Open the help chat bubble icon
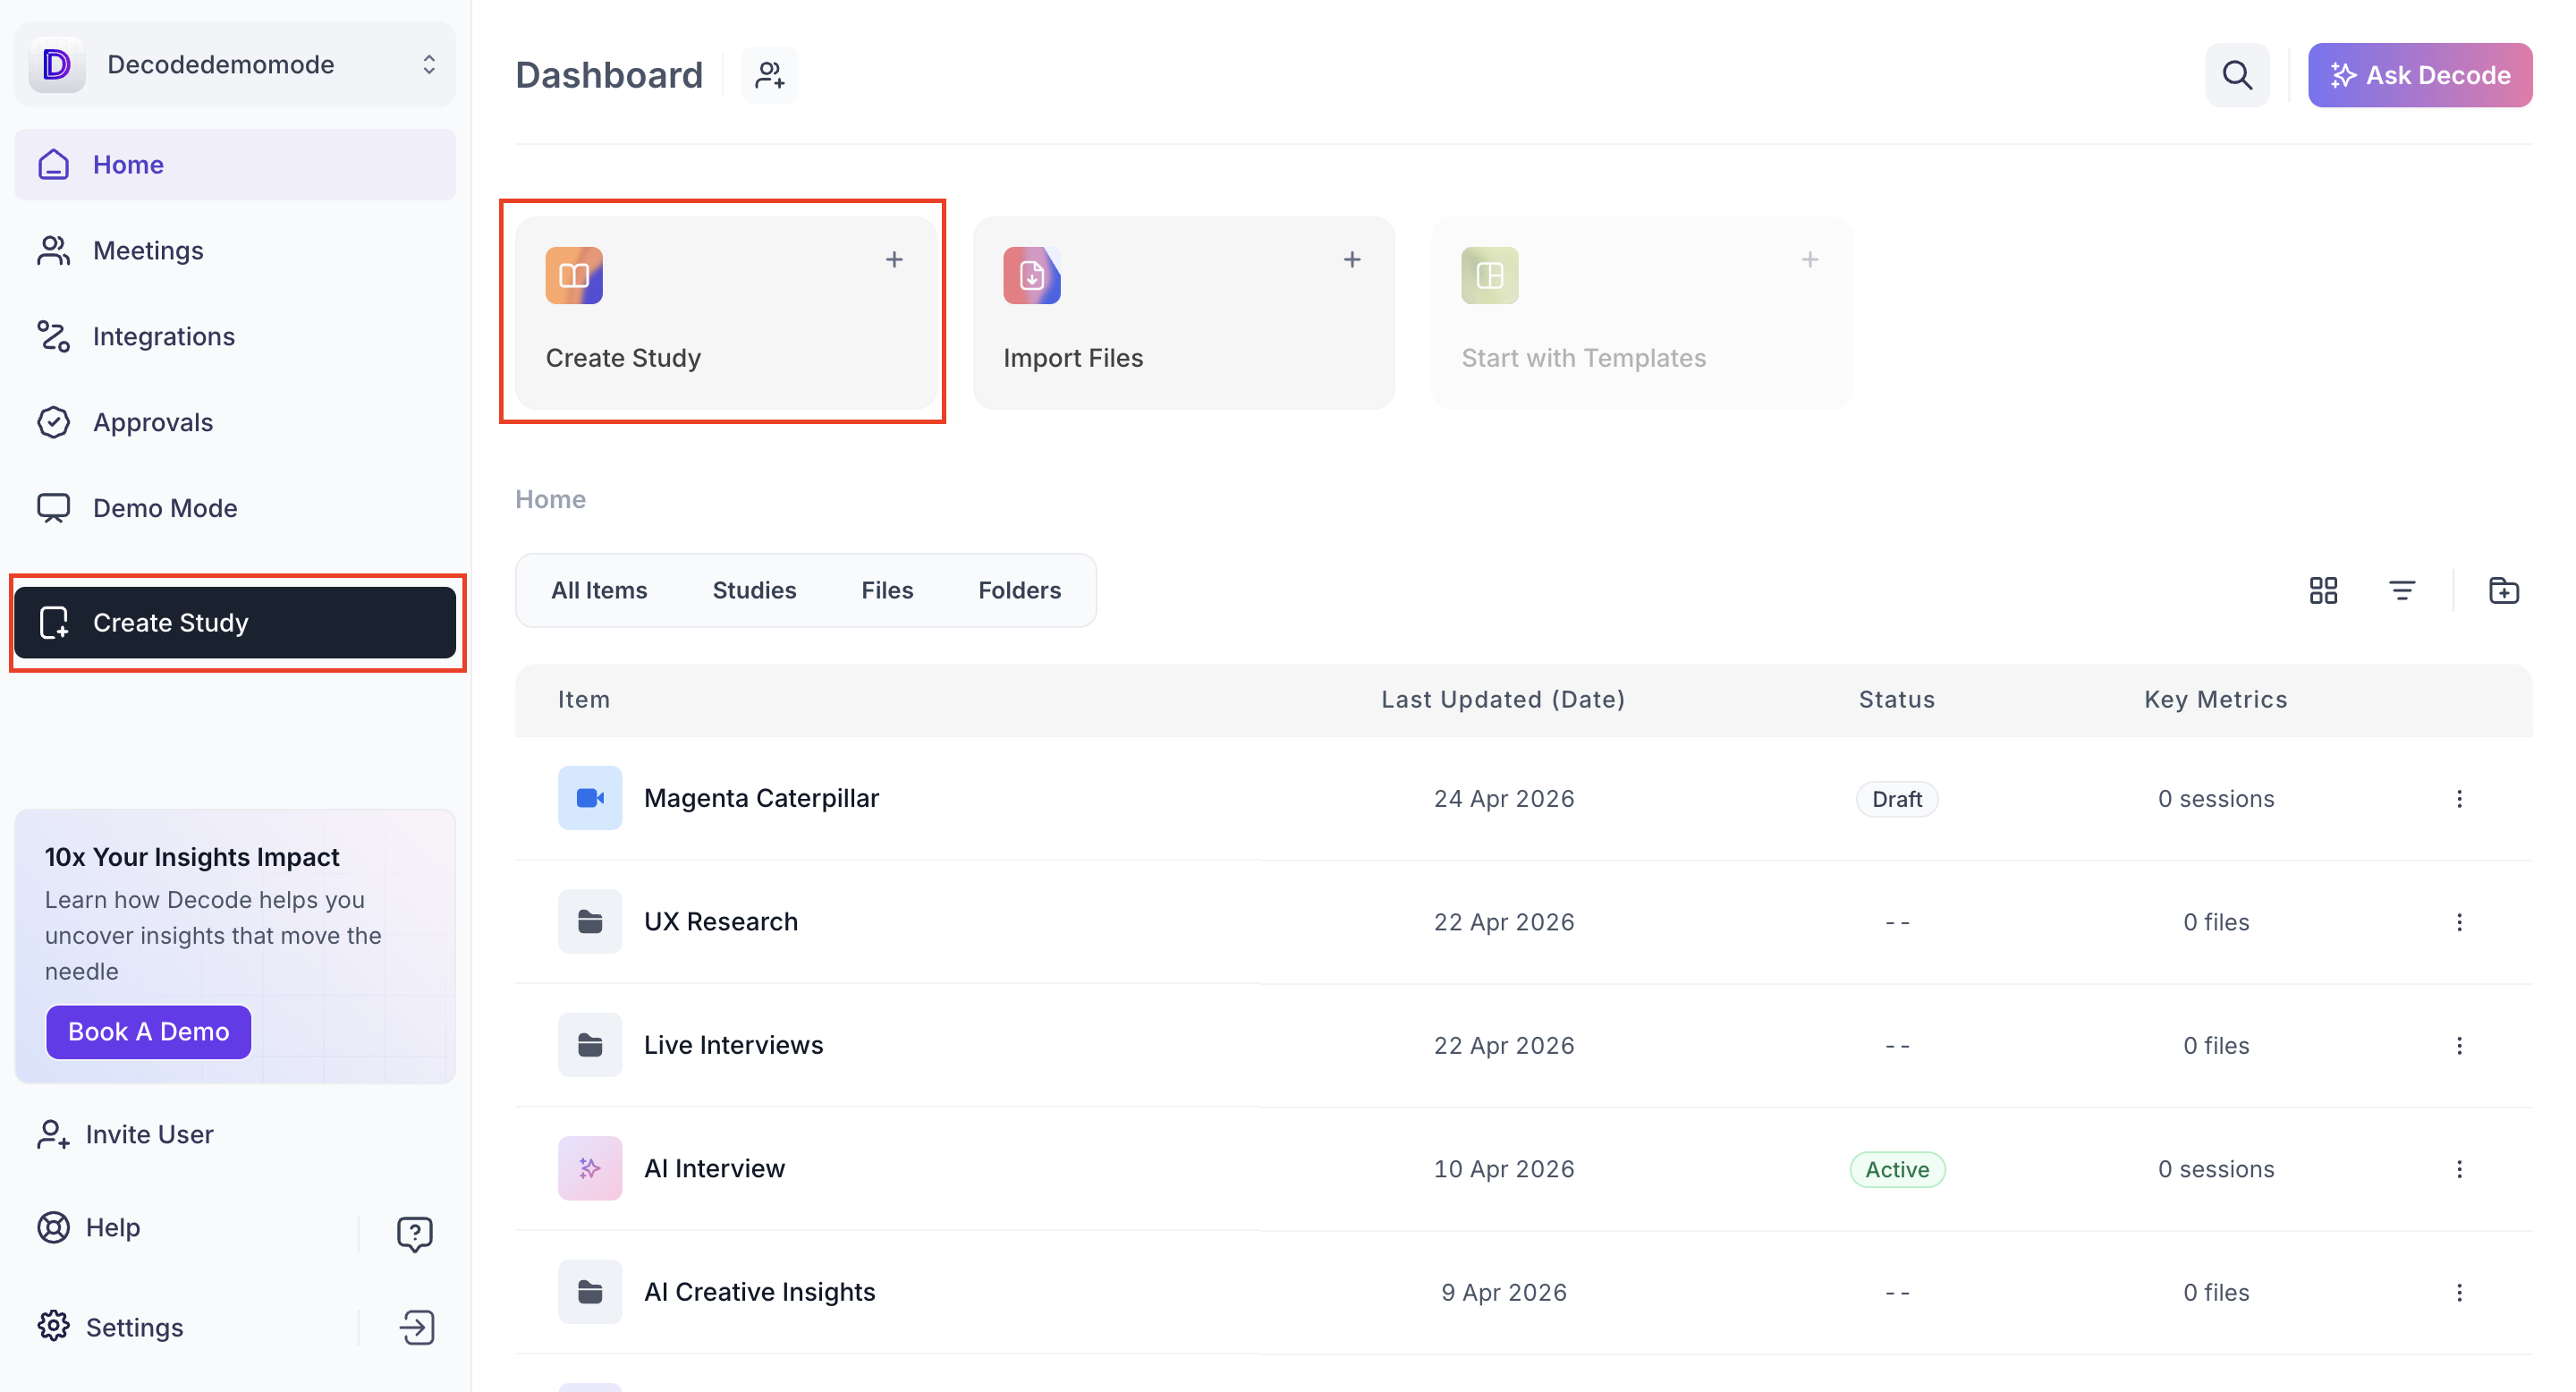 pos(414,1232)
